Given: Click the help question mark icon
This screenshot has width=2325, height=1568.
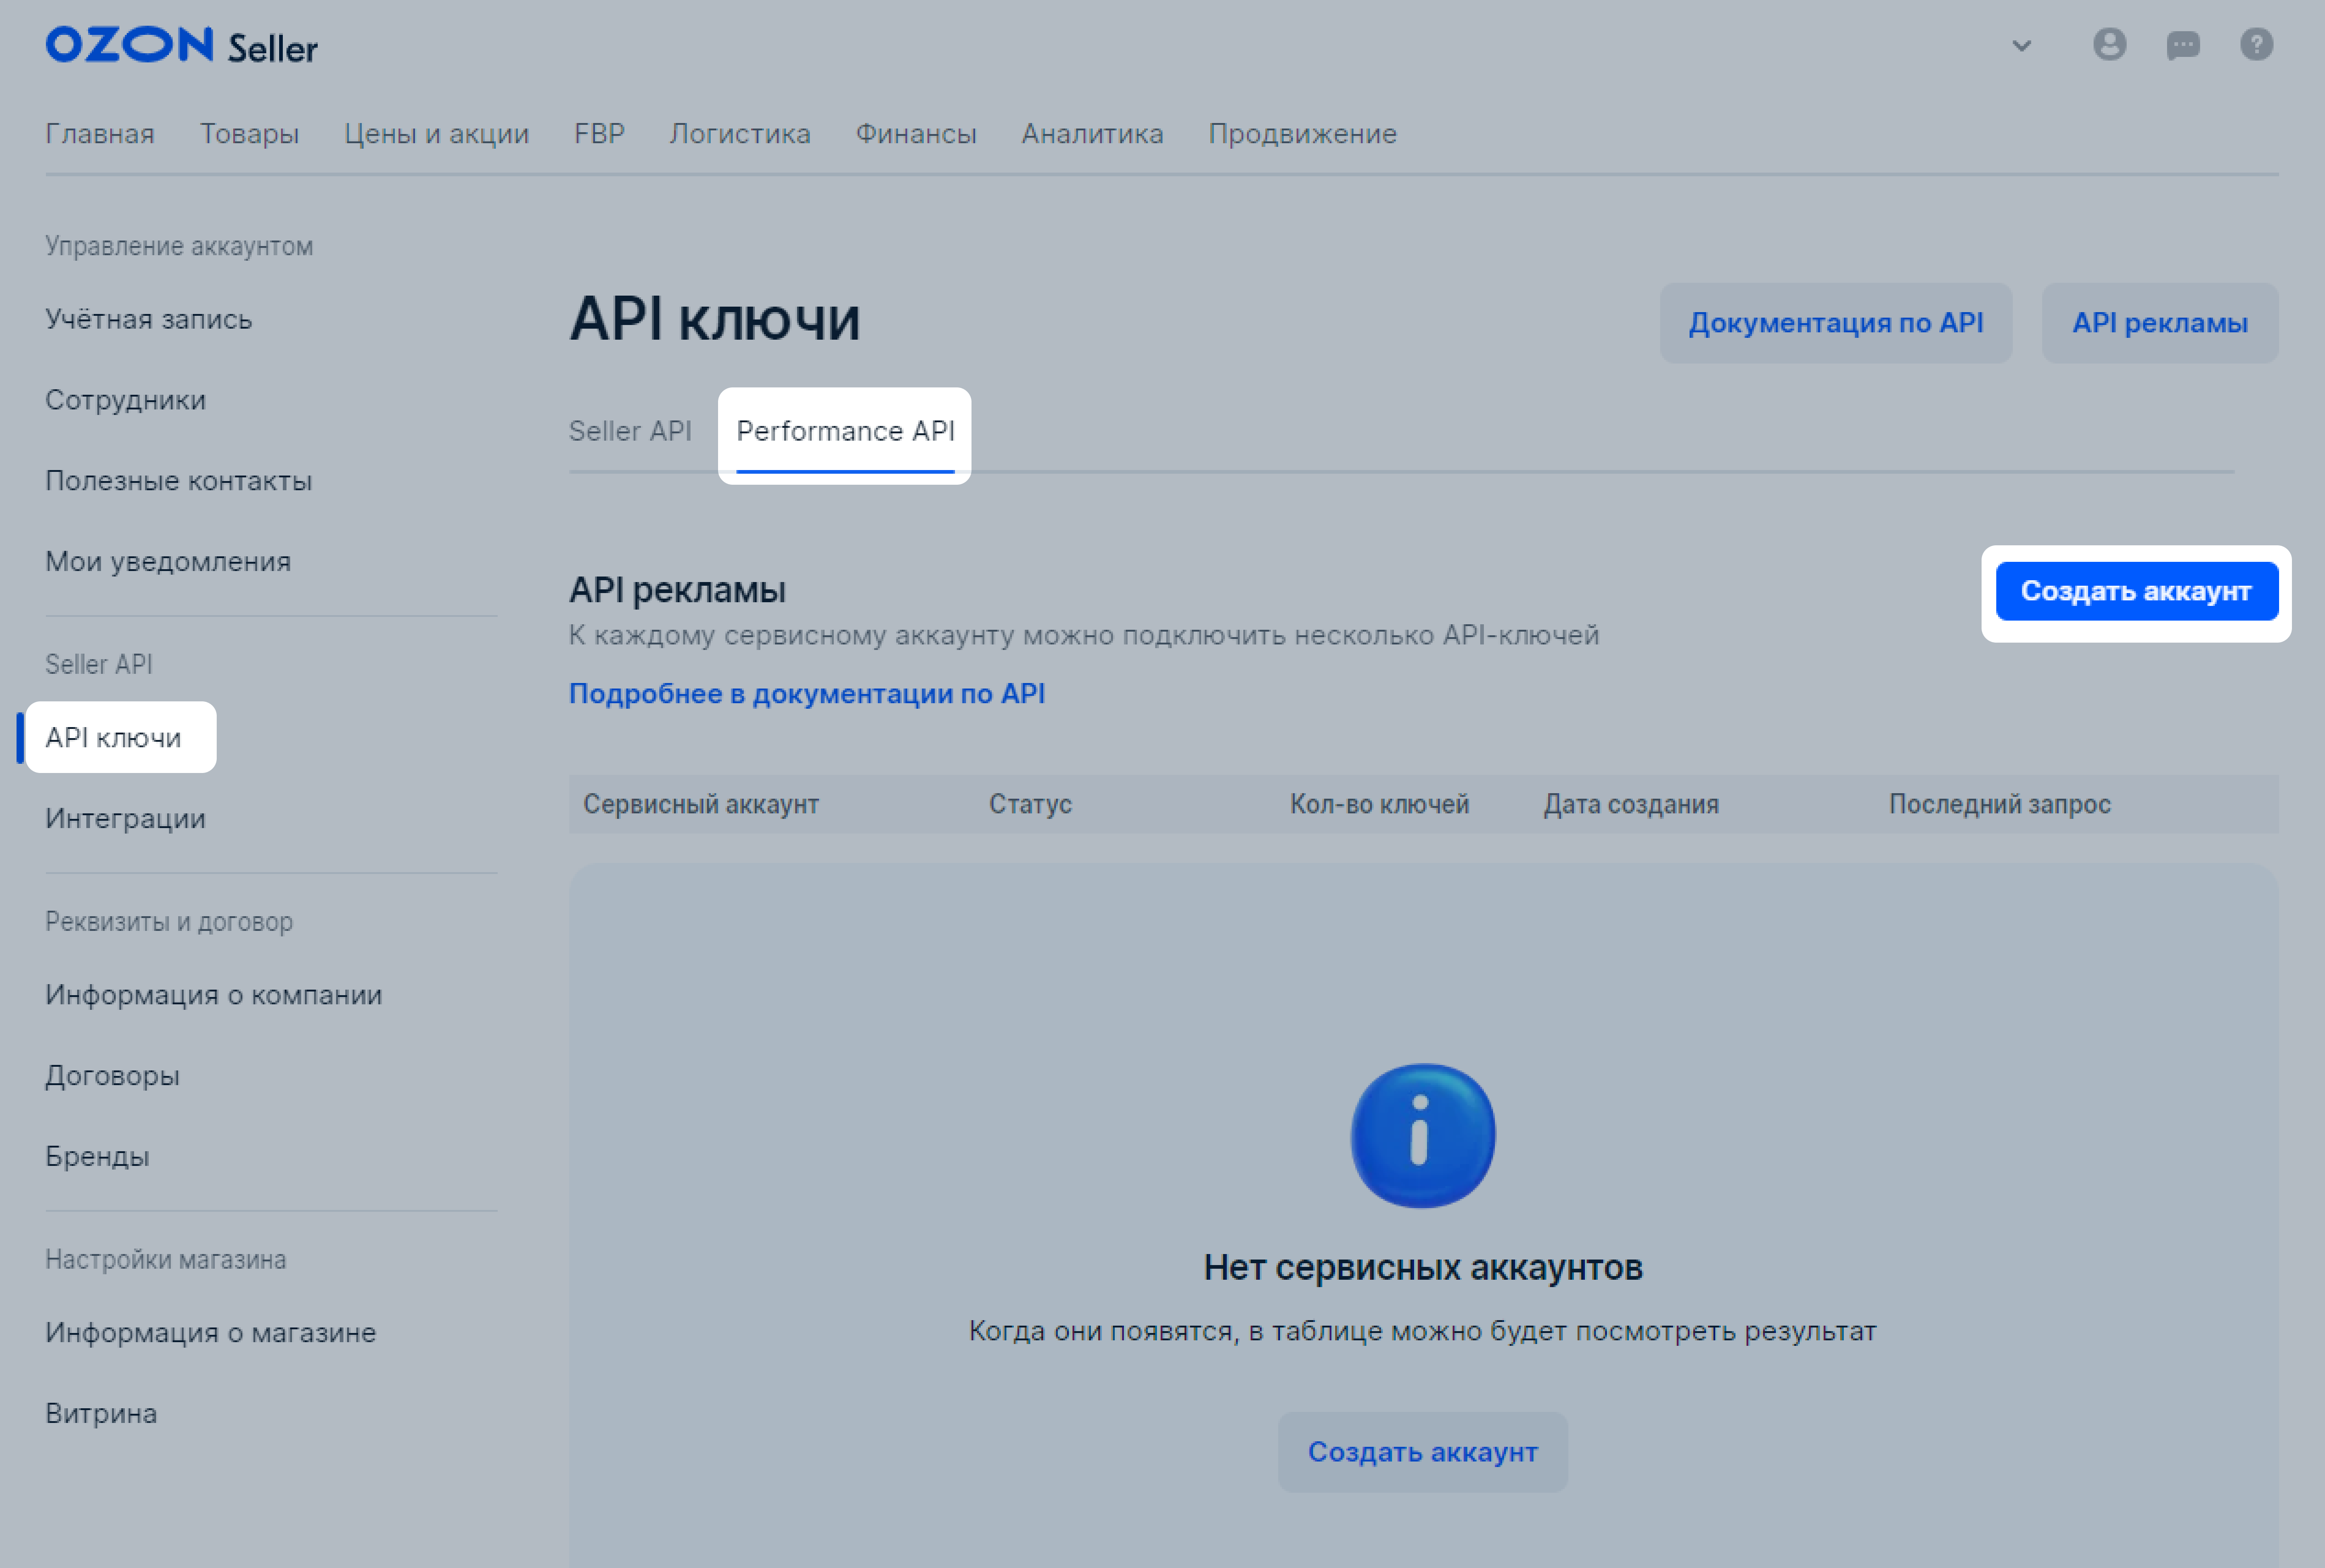Looking at the screenshot, I should pyautogui.click(x=2256, y=45).
